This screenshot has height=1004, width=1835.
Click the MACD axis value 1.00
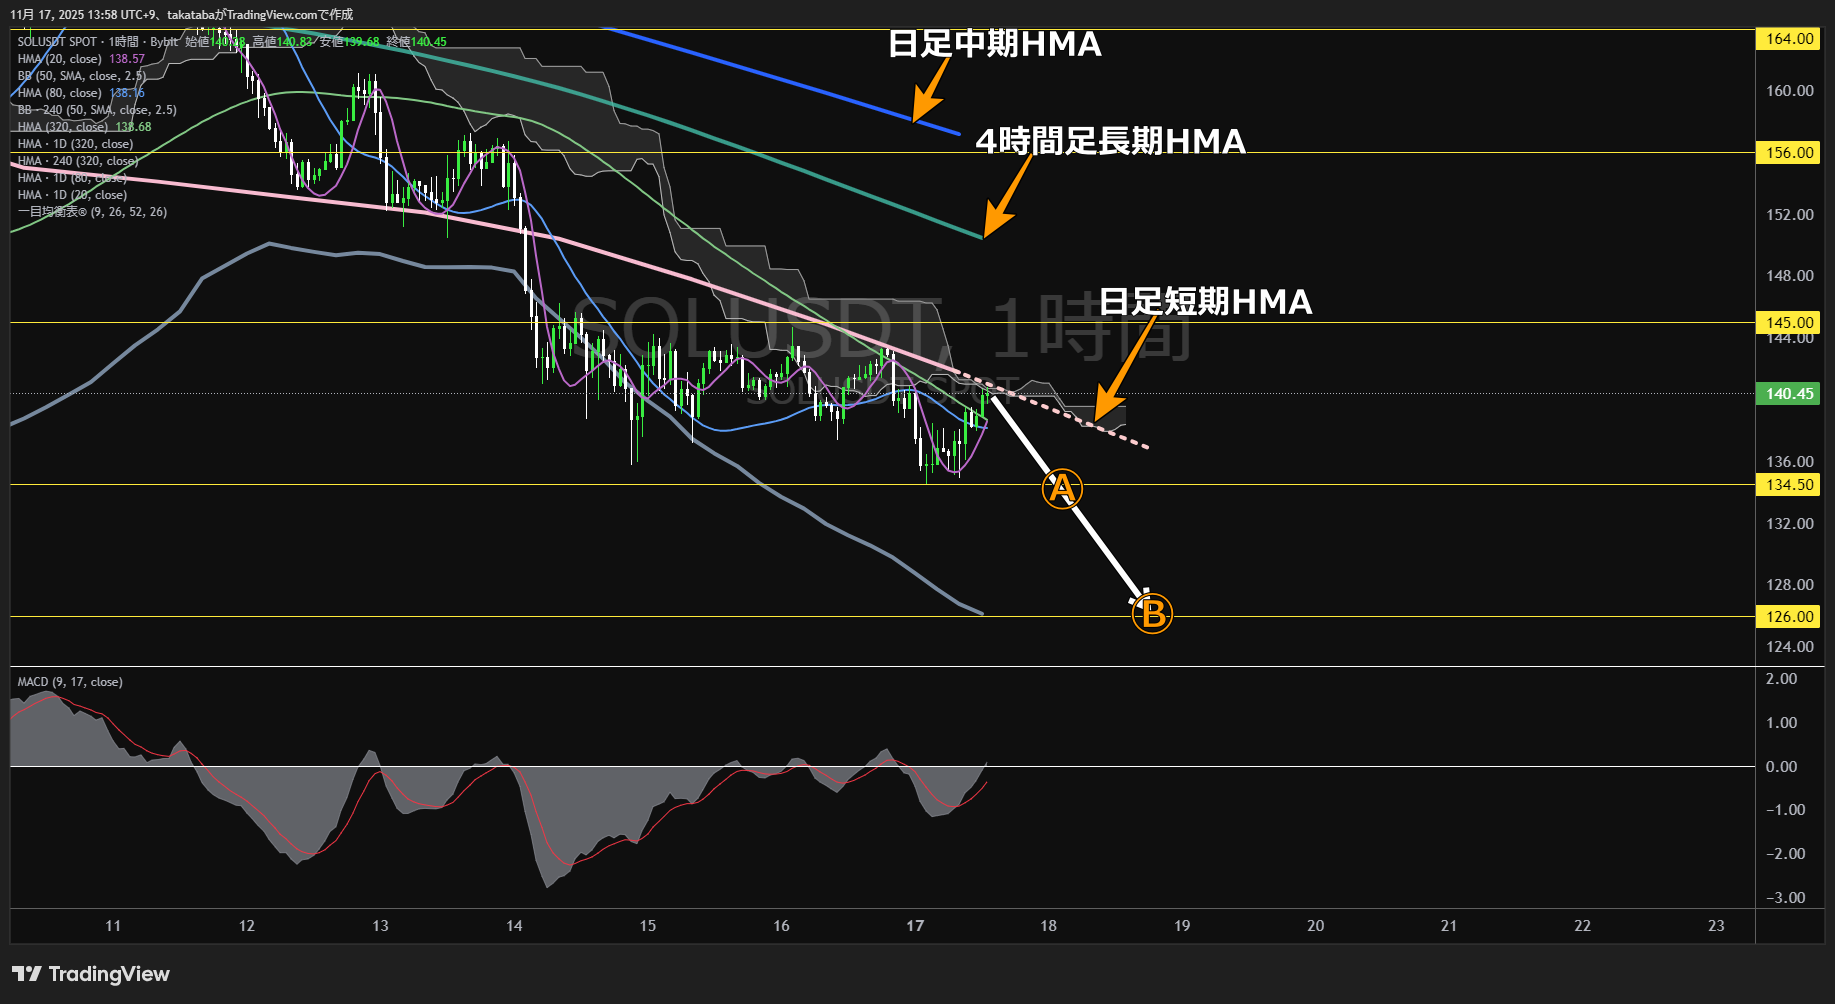(1782, 723)
